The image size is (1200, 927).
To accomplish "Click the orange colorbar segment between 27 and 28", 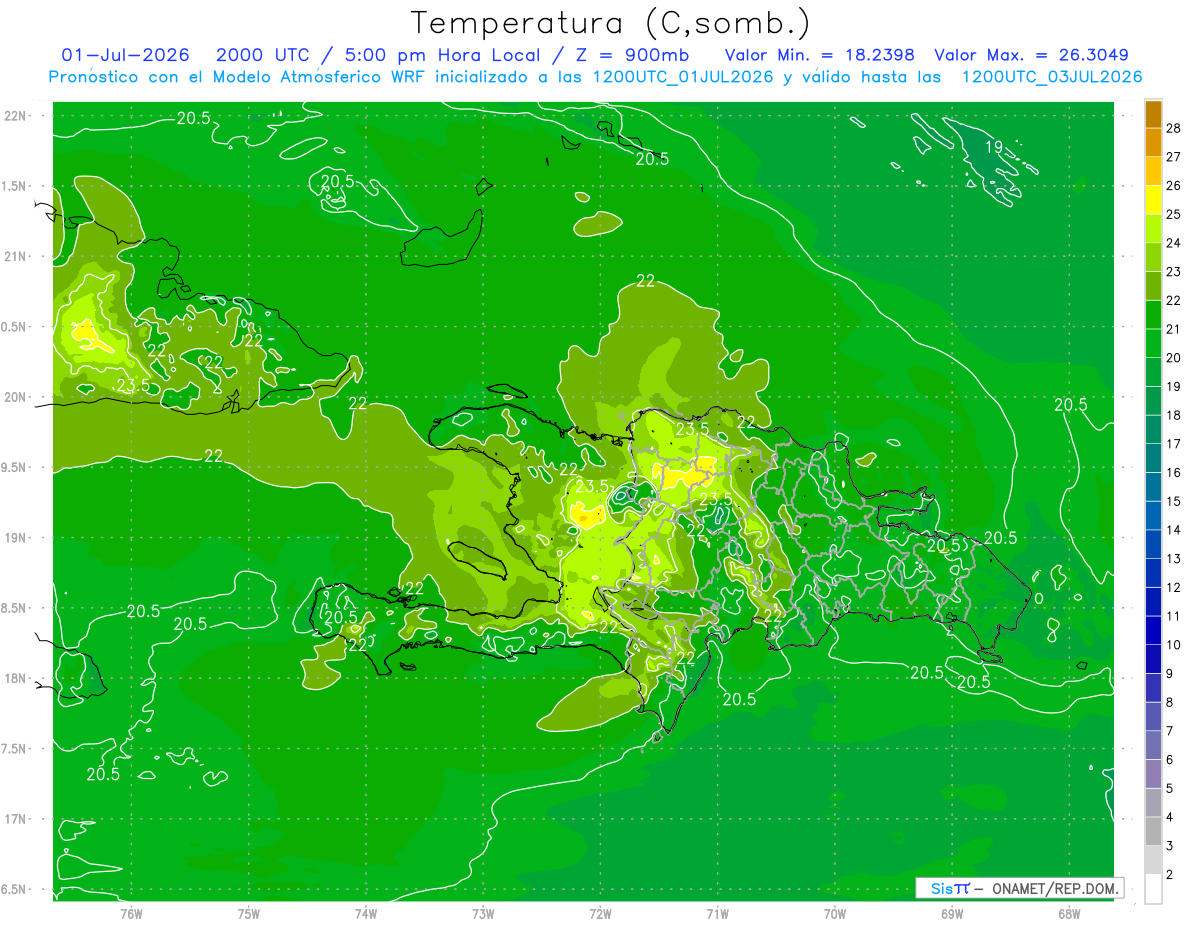I will [1153, 142].
